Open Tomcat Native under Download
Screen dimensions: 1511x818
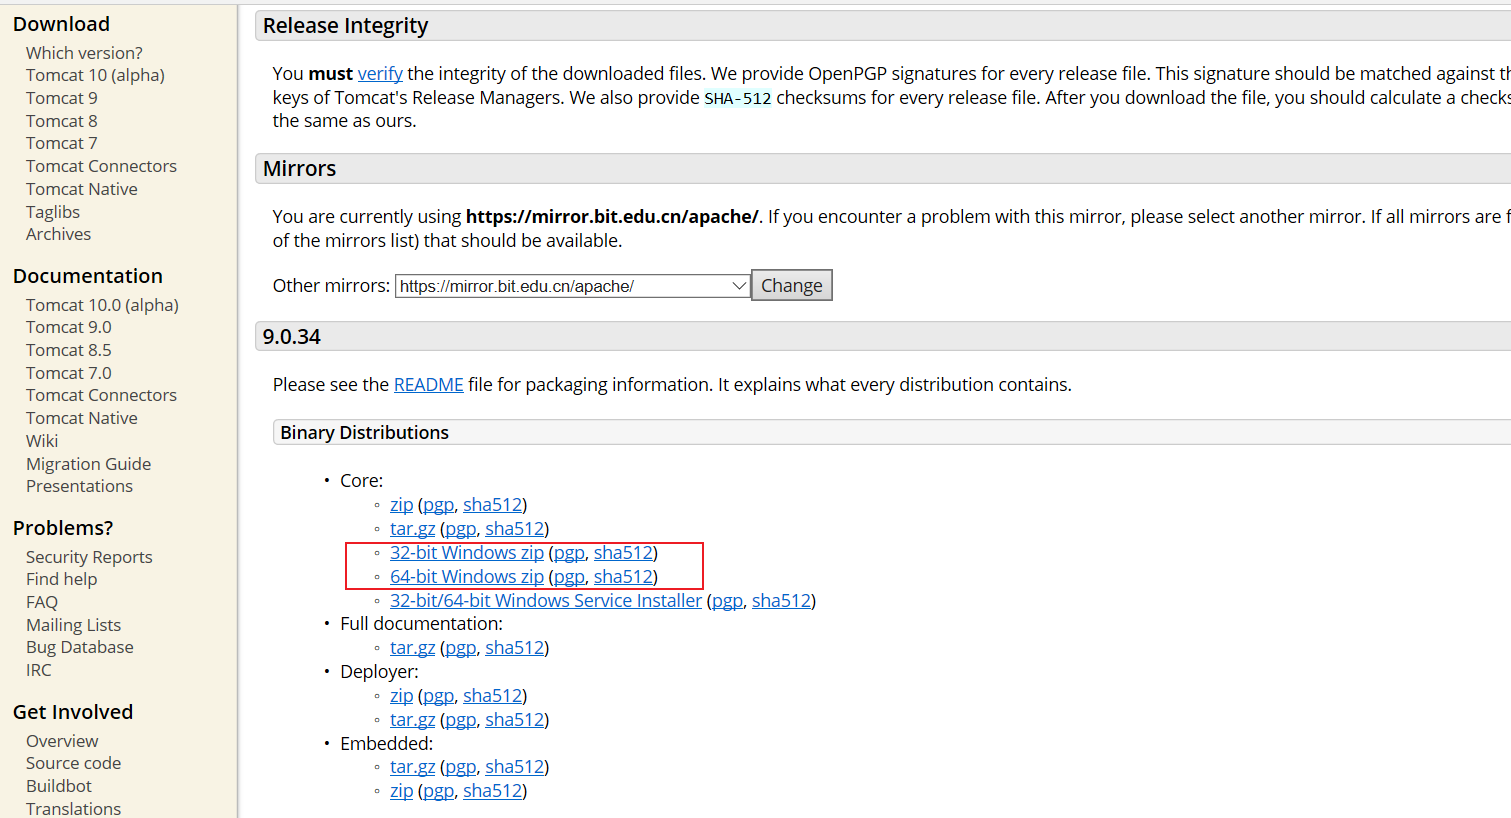point(82,189)
